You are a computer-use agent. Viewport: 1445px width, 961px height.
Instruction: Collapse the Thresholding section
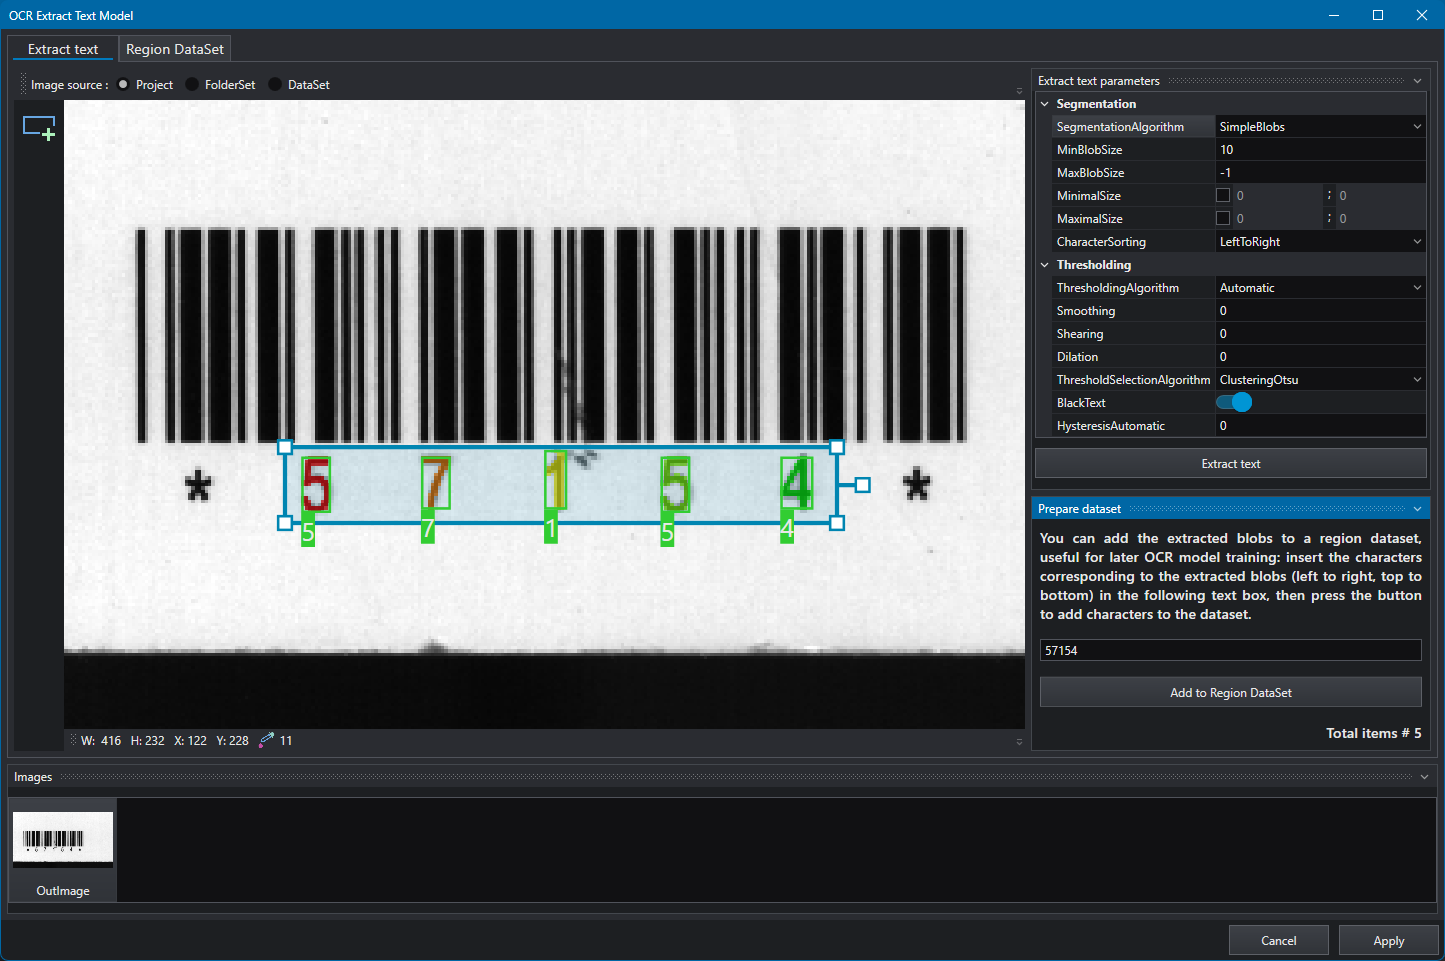pos(1045,265)
